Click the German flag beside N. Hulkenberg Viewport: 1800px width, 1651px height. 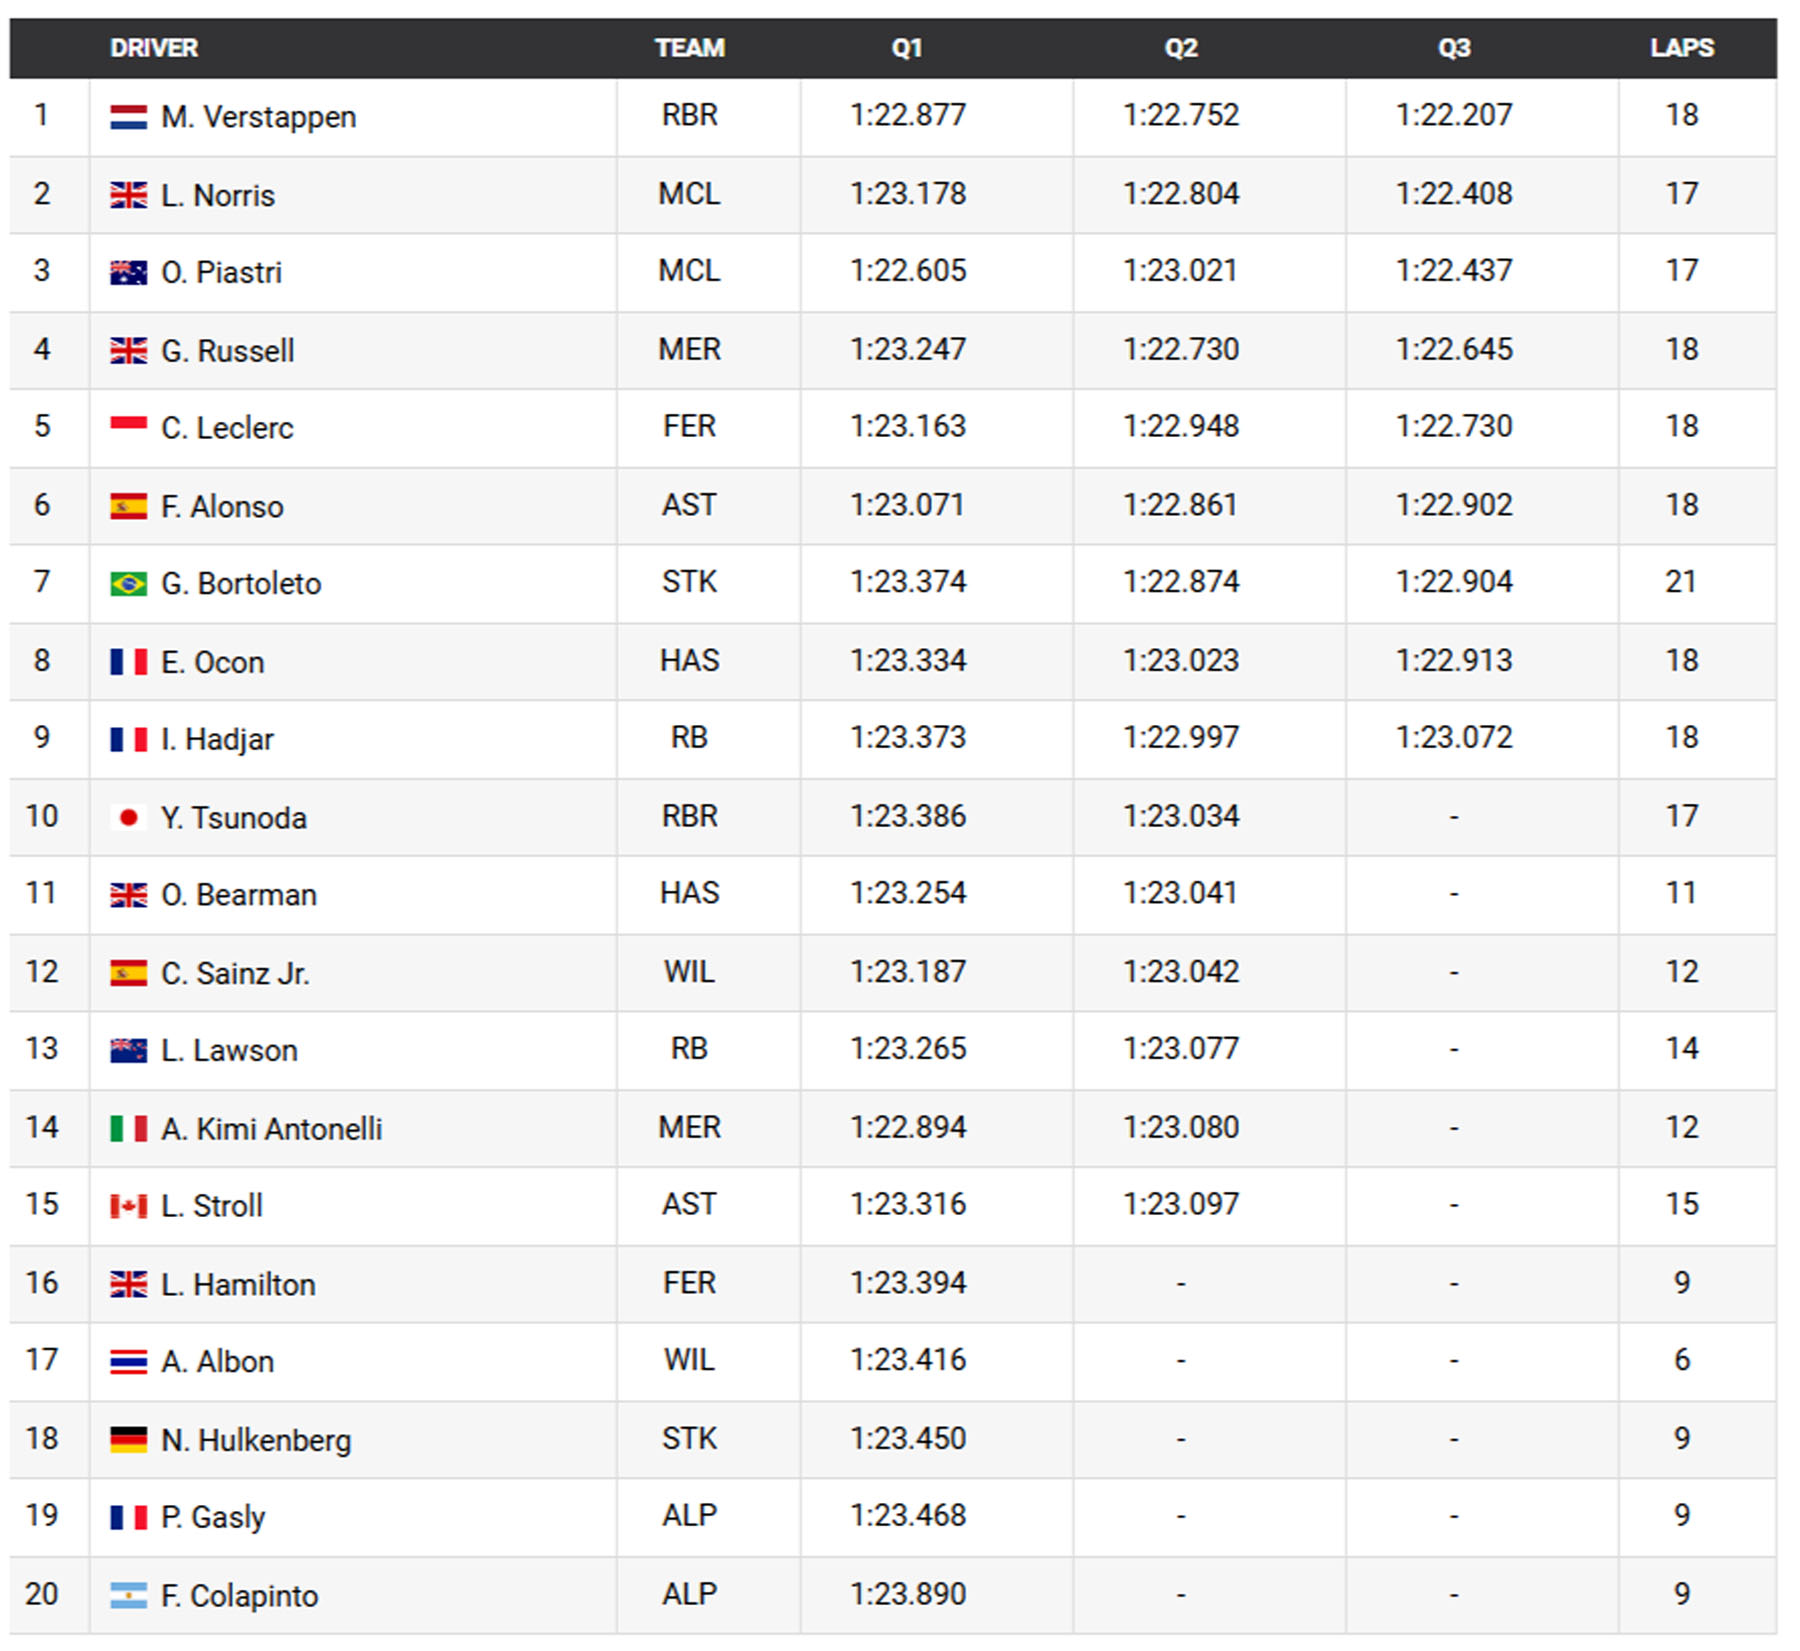(x=128, y=1439)
